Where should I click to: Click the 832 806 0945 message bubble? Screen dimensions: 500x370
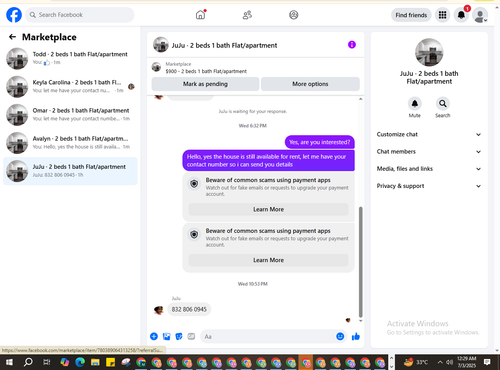tap(189, 309)
